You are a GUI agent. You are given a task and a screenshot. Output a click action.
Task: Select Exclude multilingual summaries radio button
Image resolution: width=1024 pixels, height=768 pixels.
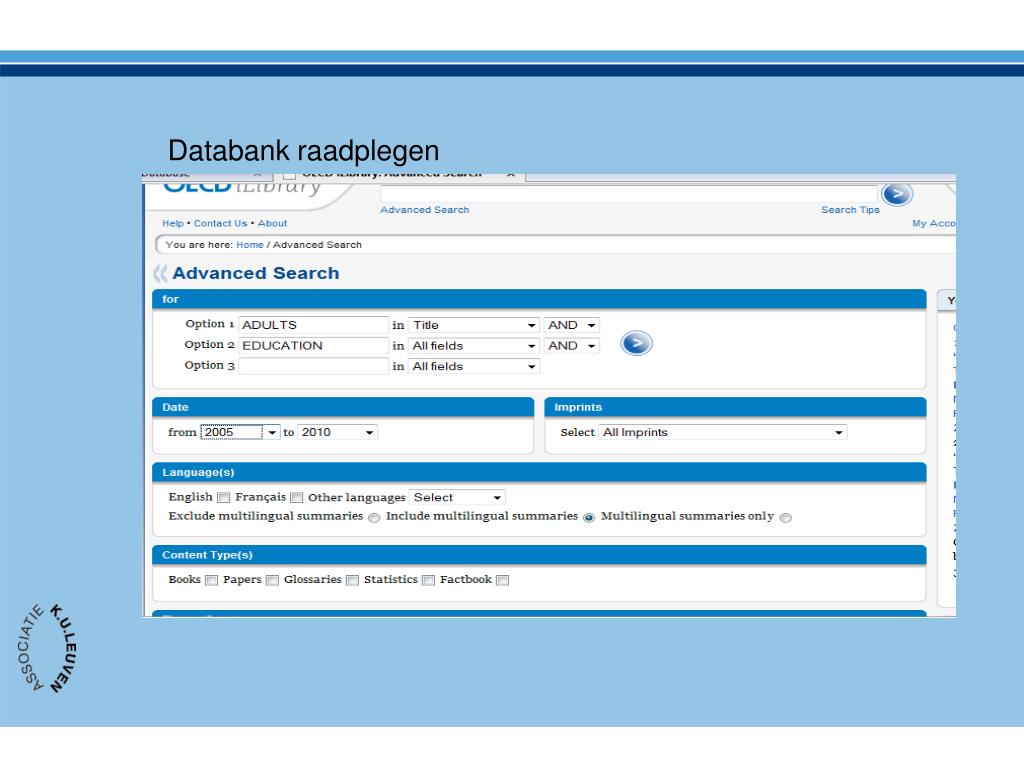(374, 517)
